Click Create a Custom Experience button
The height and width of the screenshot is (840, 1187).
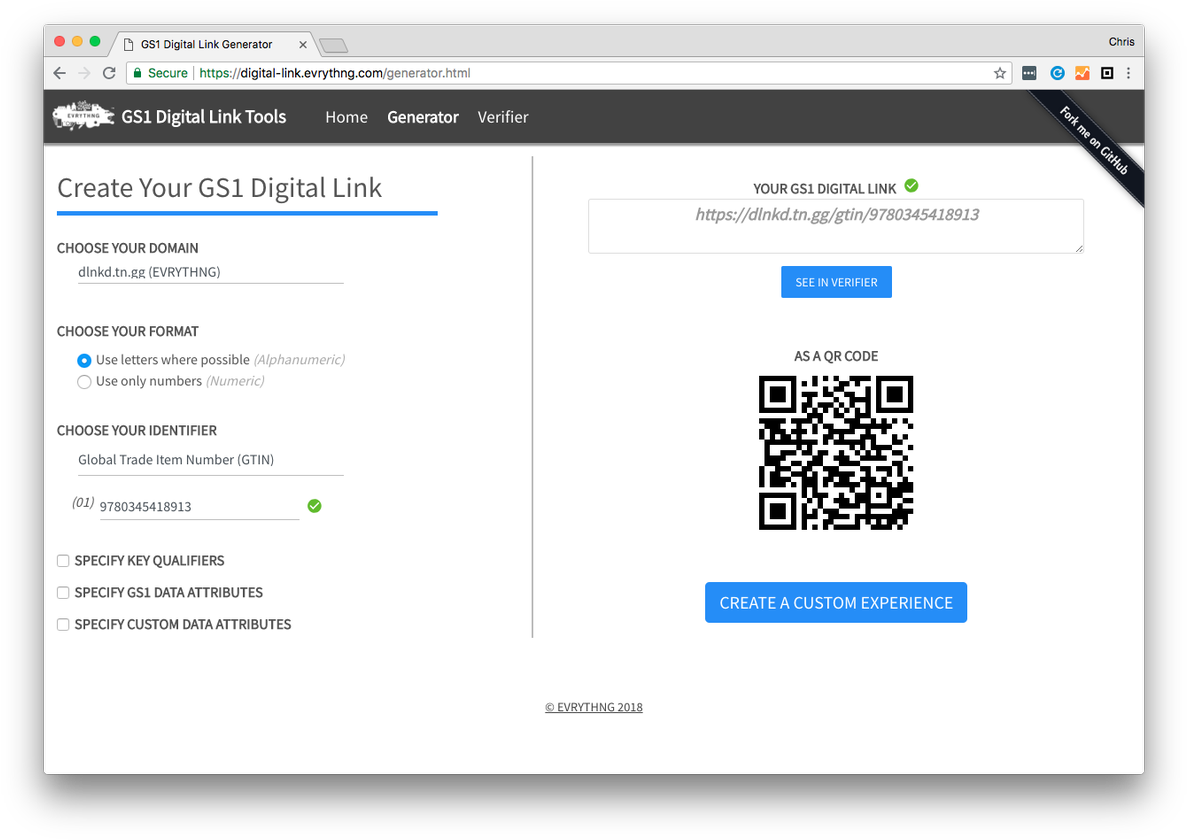(835, 603)
